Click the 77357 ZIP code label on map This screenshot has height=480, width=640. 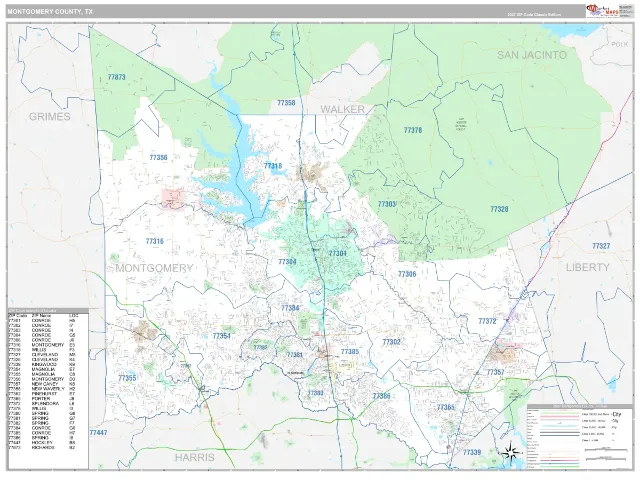(x=495, y=372)
